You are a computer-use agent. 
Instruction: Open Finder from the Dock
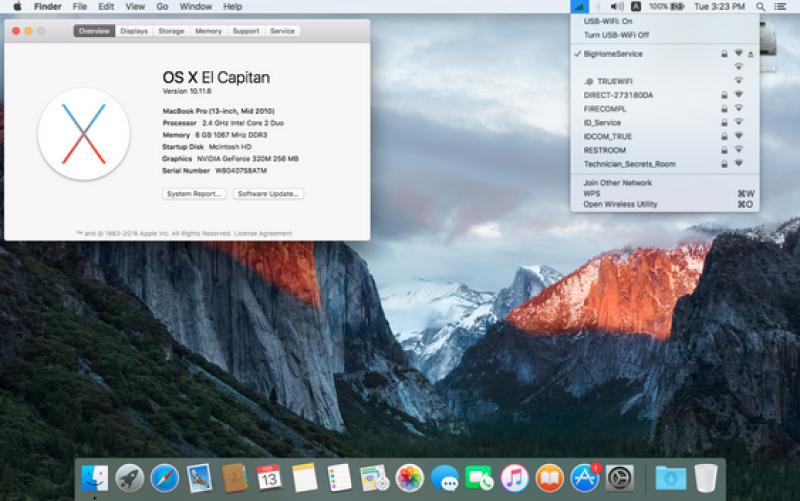coord(94,478)
